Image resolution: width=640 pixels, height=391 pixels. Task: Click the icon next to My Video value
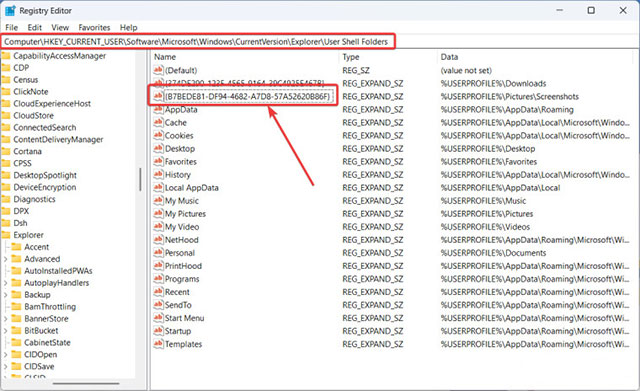[x=158, y=227]
